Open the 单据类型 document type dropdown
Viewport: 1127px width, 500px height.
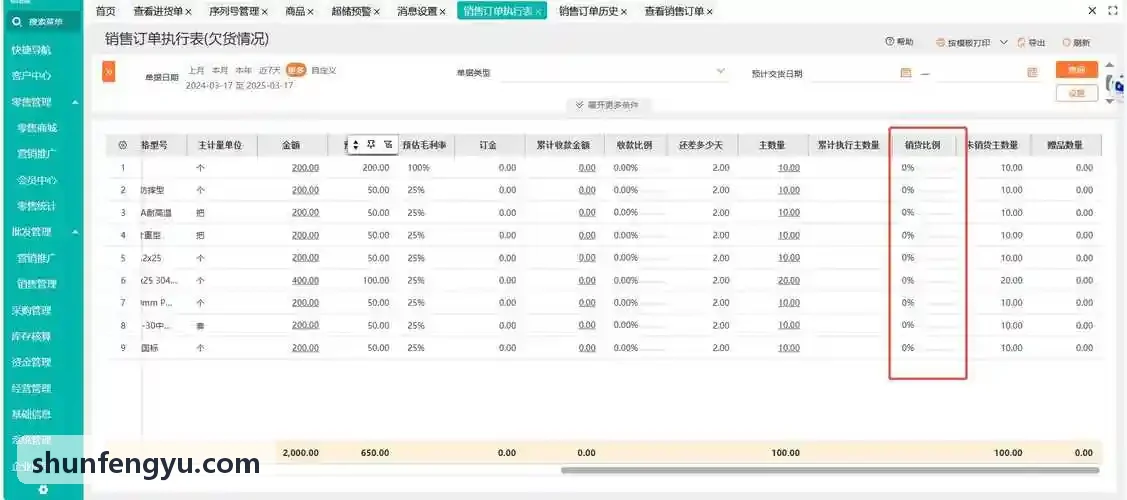pyautogui.click(x=721, y=72)
